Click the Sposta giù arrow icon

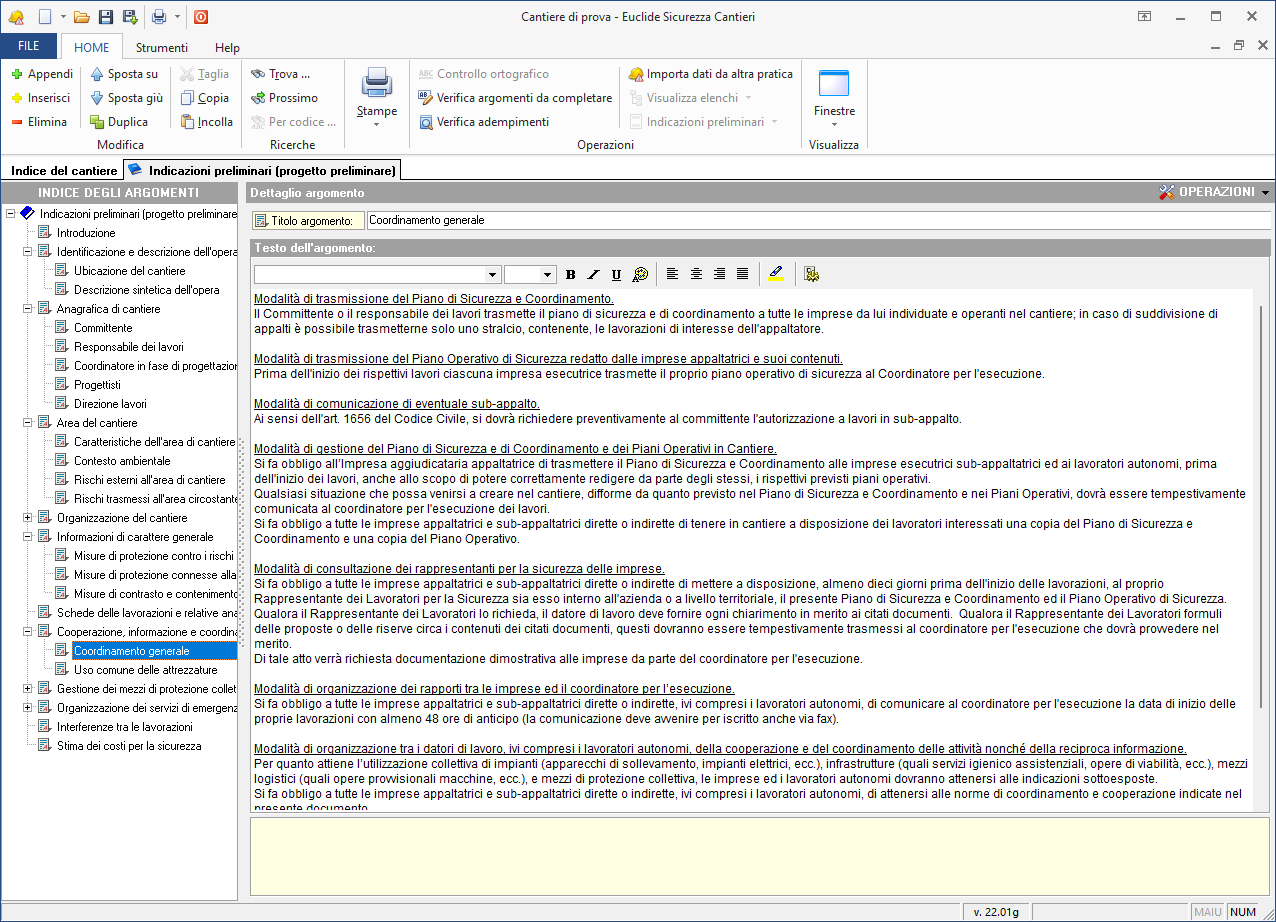pos(97,98)
